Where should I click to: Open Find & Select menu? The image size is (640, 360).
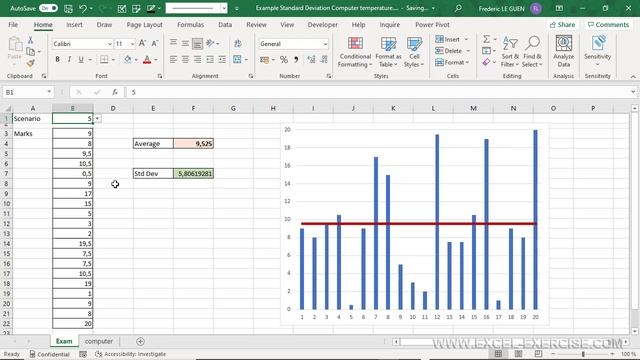[532, 52]
